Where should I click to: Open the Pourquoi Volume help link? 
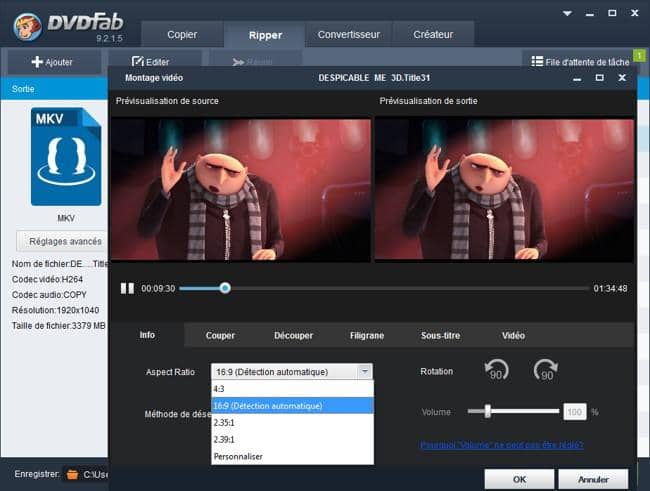click(x=502, y=445)
